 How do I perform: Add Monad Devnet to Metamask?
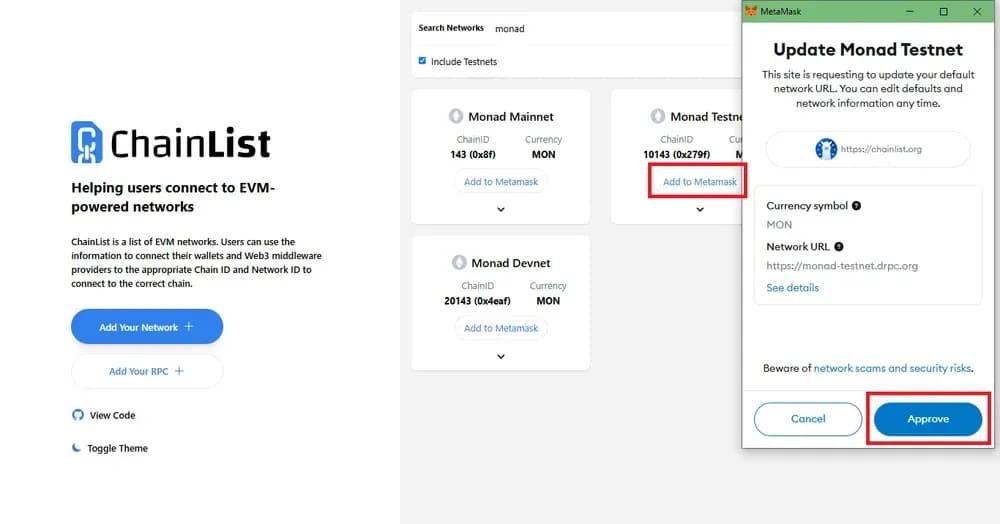coord(501,328)
